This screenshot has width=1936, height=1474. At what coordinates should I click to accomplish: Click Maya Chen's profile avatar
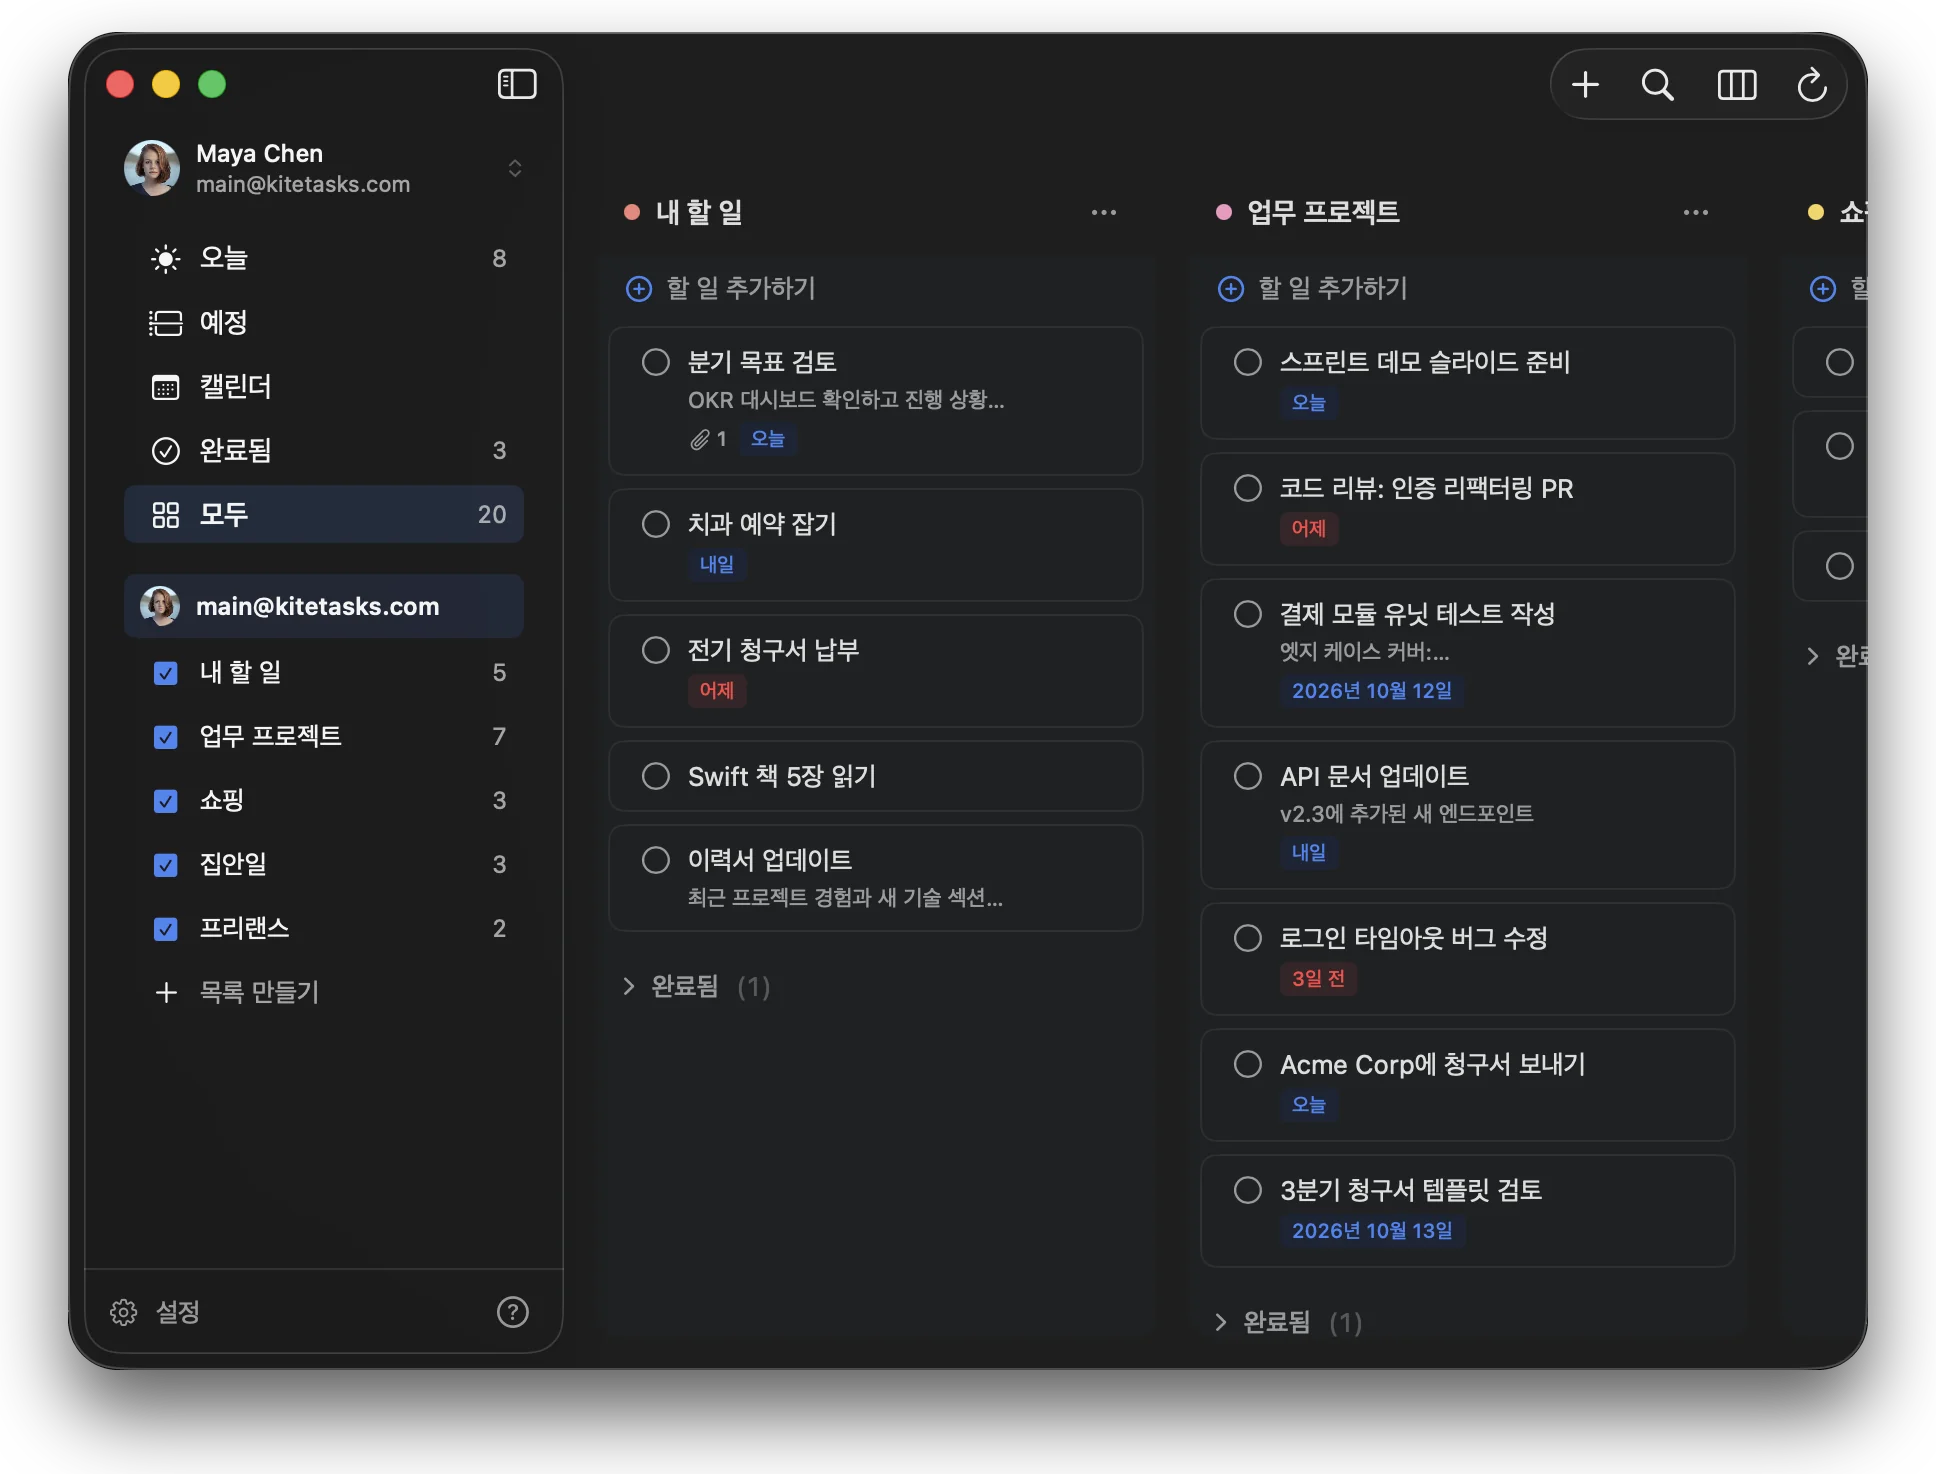pos(152,168)
